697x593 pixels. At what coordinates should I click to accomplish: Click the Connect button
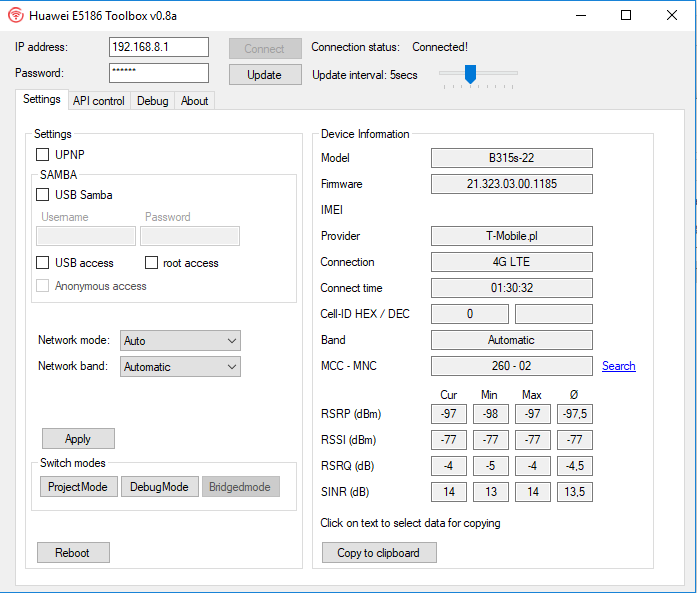(x=265, y=48)
